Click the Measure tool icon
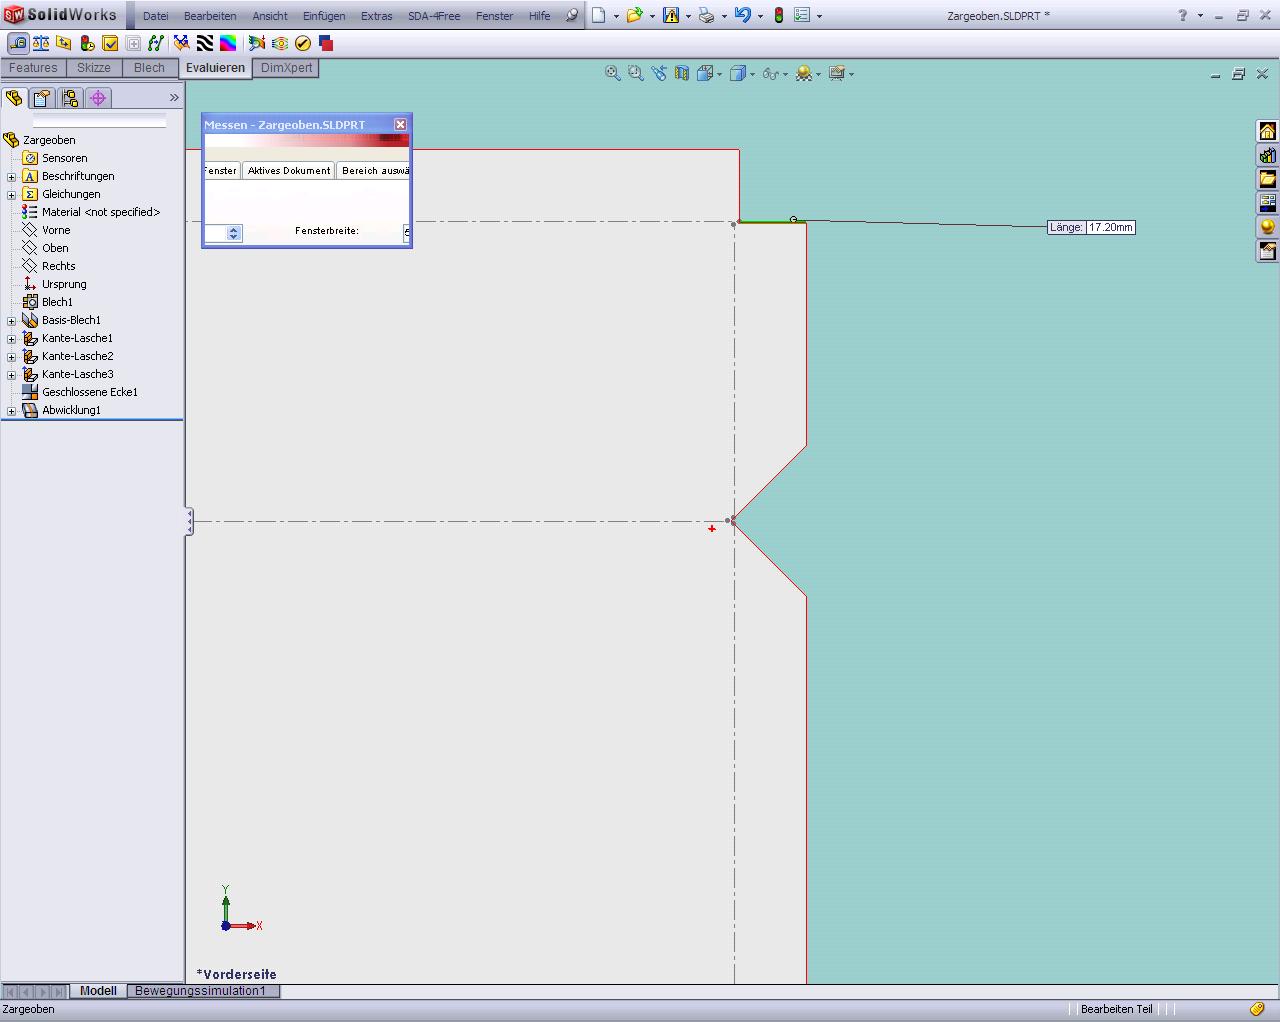This screenshot has width=1280, height=1022. point(18,43)
